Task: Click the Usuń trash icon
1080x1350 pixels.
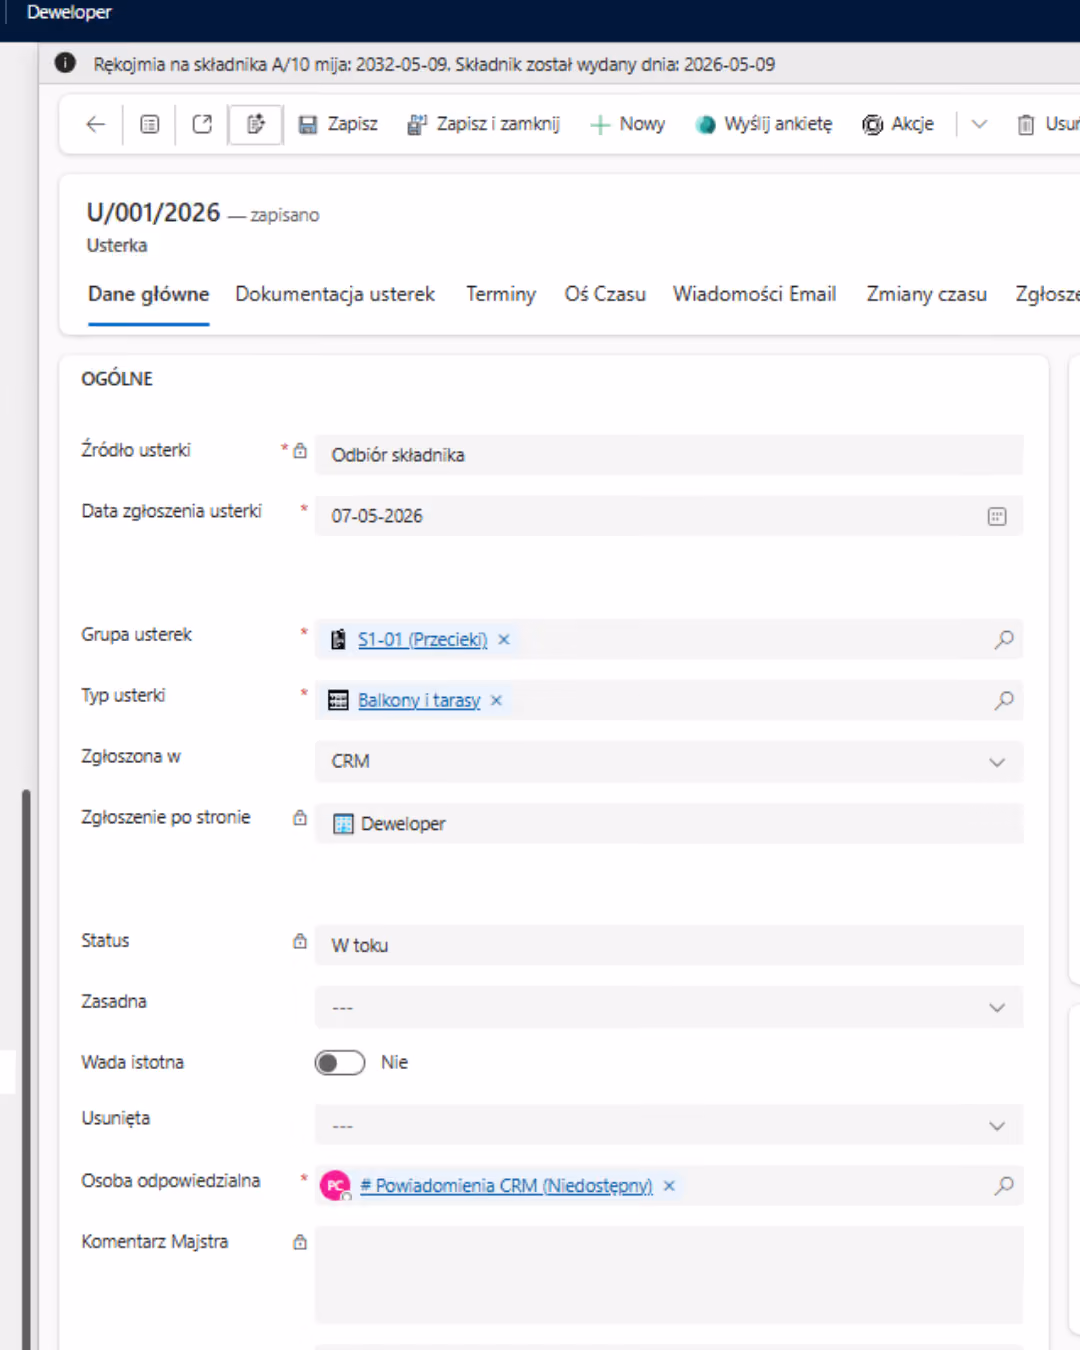Action: 1026,124
